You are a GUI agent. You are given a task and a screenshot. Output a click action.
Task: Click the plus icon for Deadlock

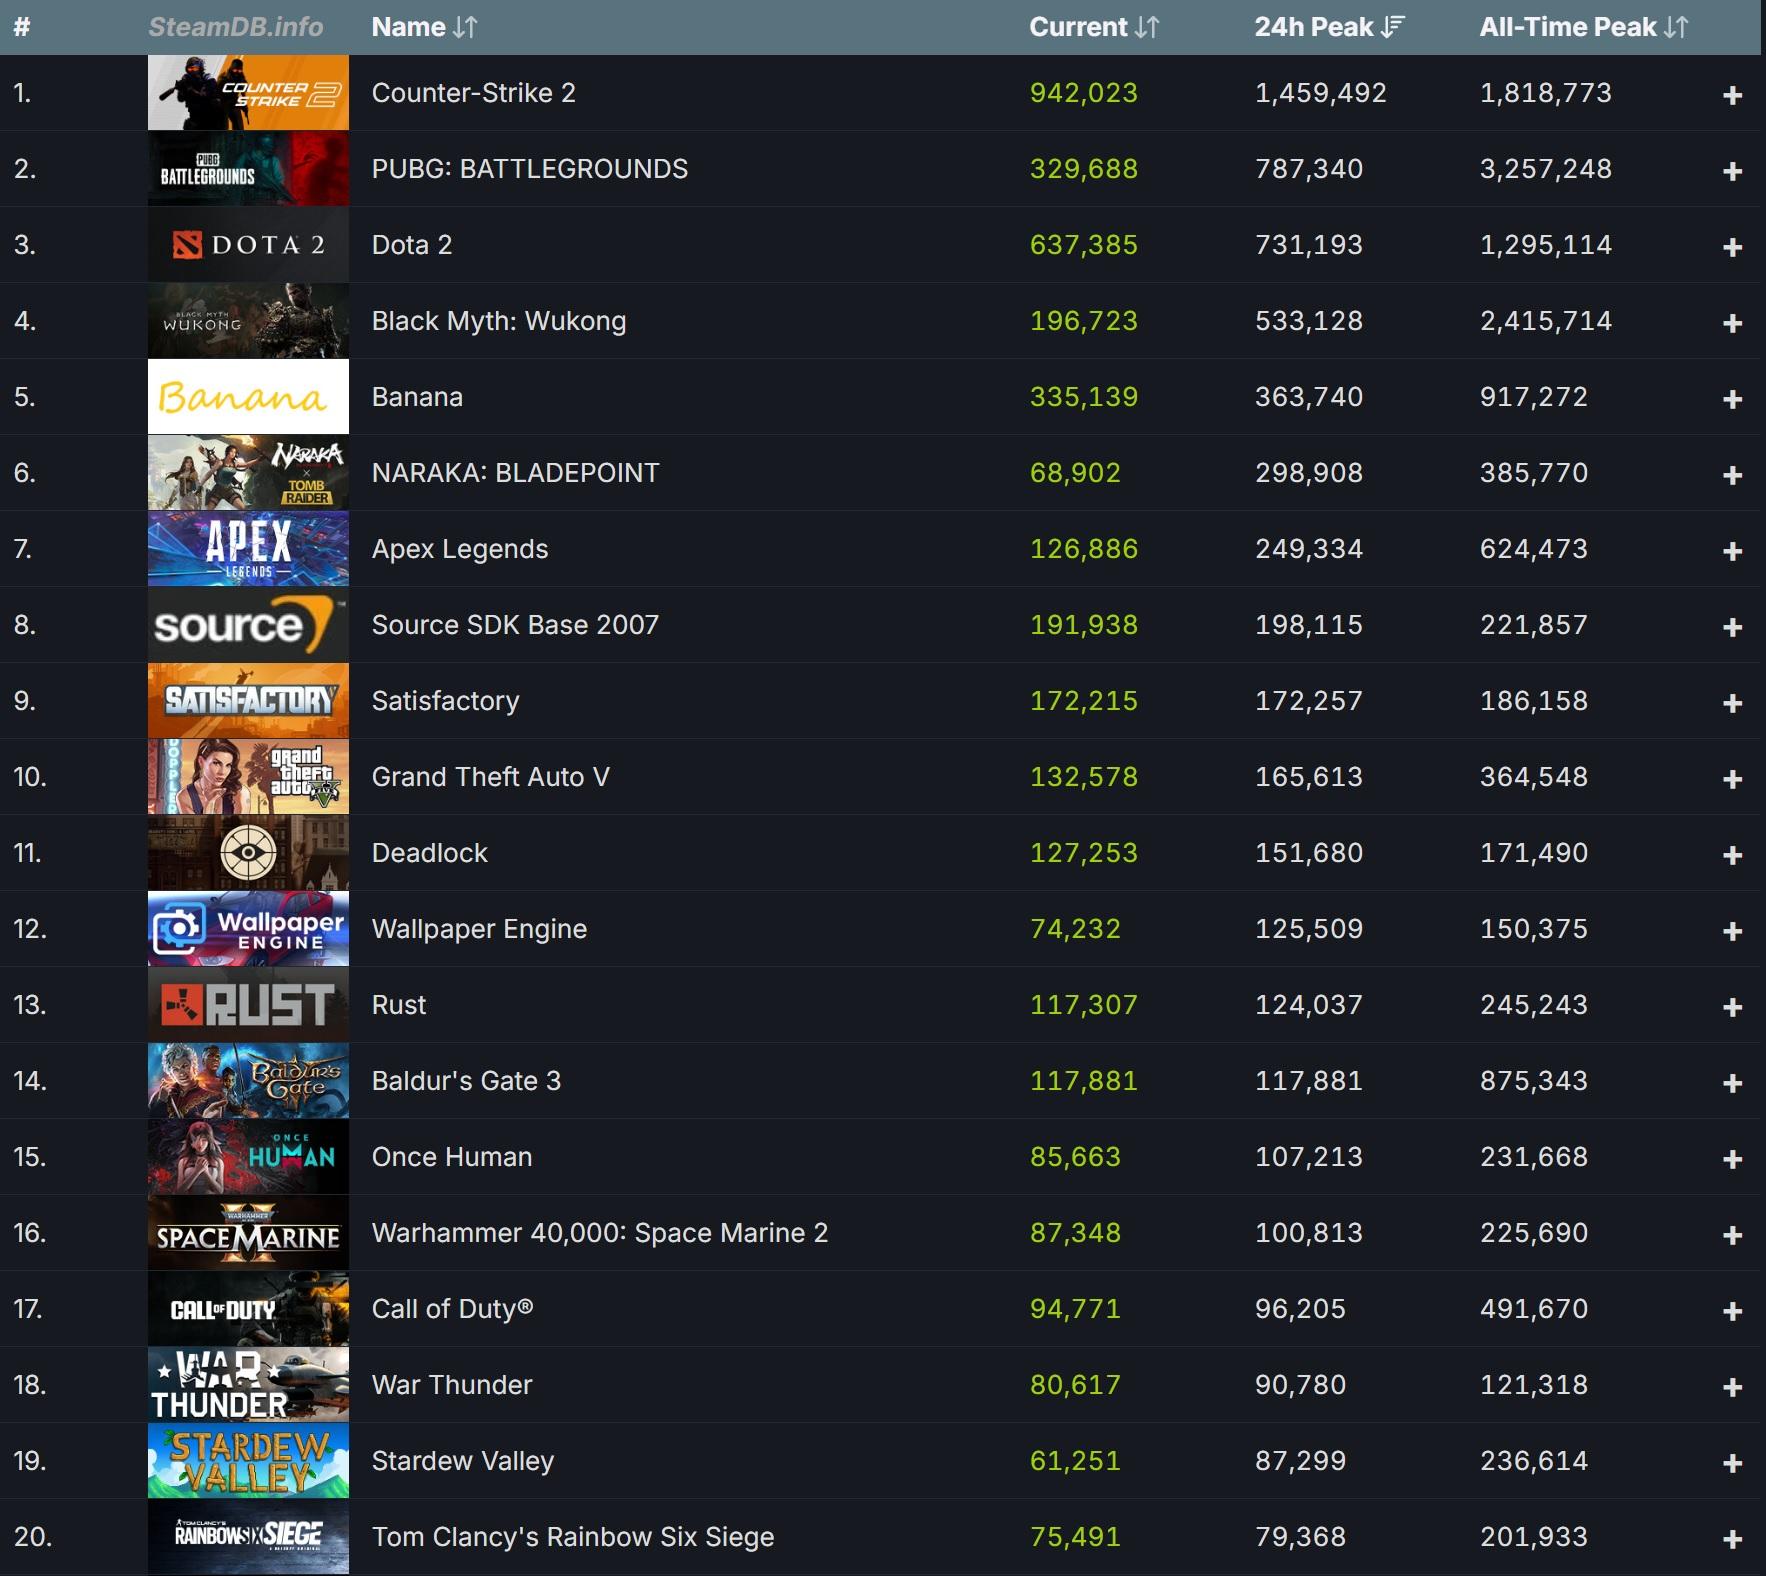tap(1732, 855)
